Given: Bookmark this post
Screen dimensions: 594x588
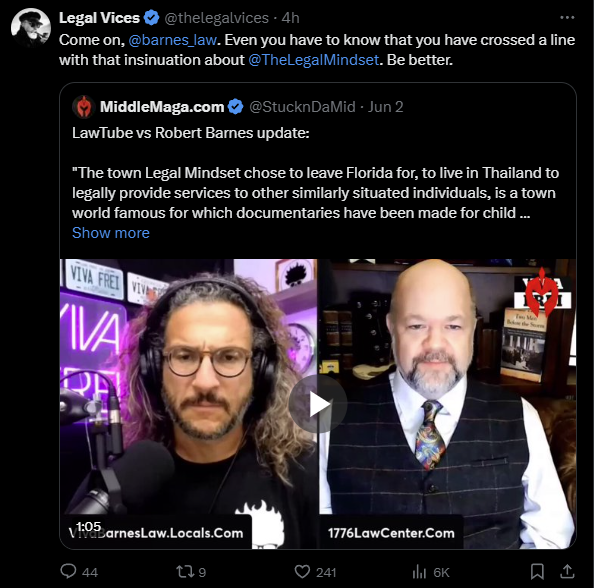Looking at the screenshot, I should click(x=537, y=572).
